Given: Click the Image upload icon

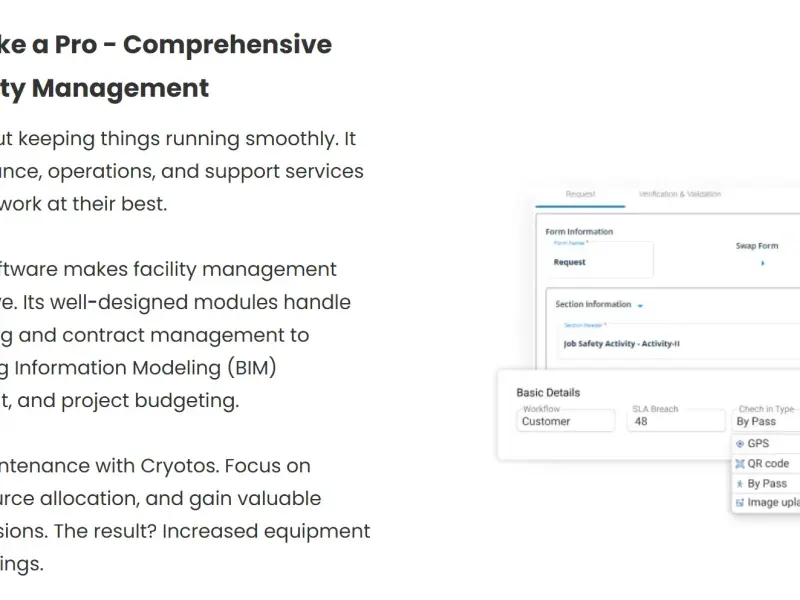Looking at the screenshot, I should (x=740, y=503).
